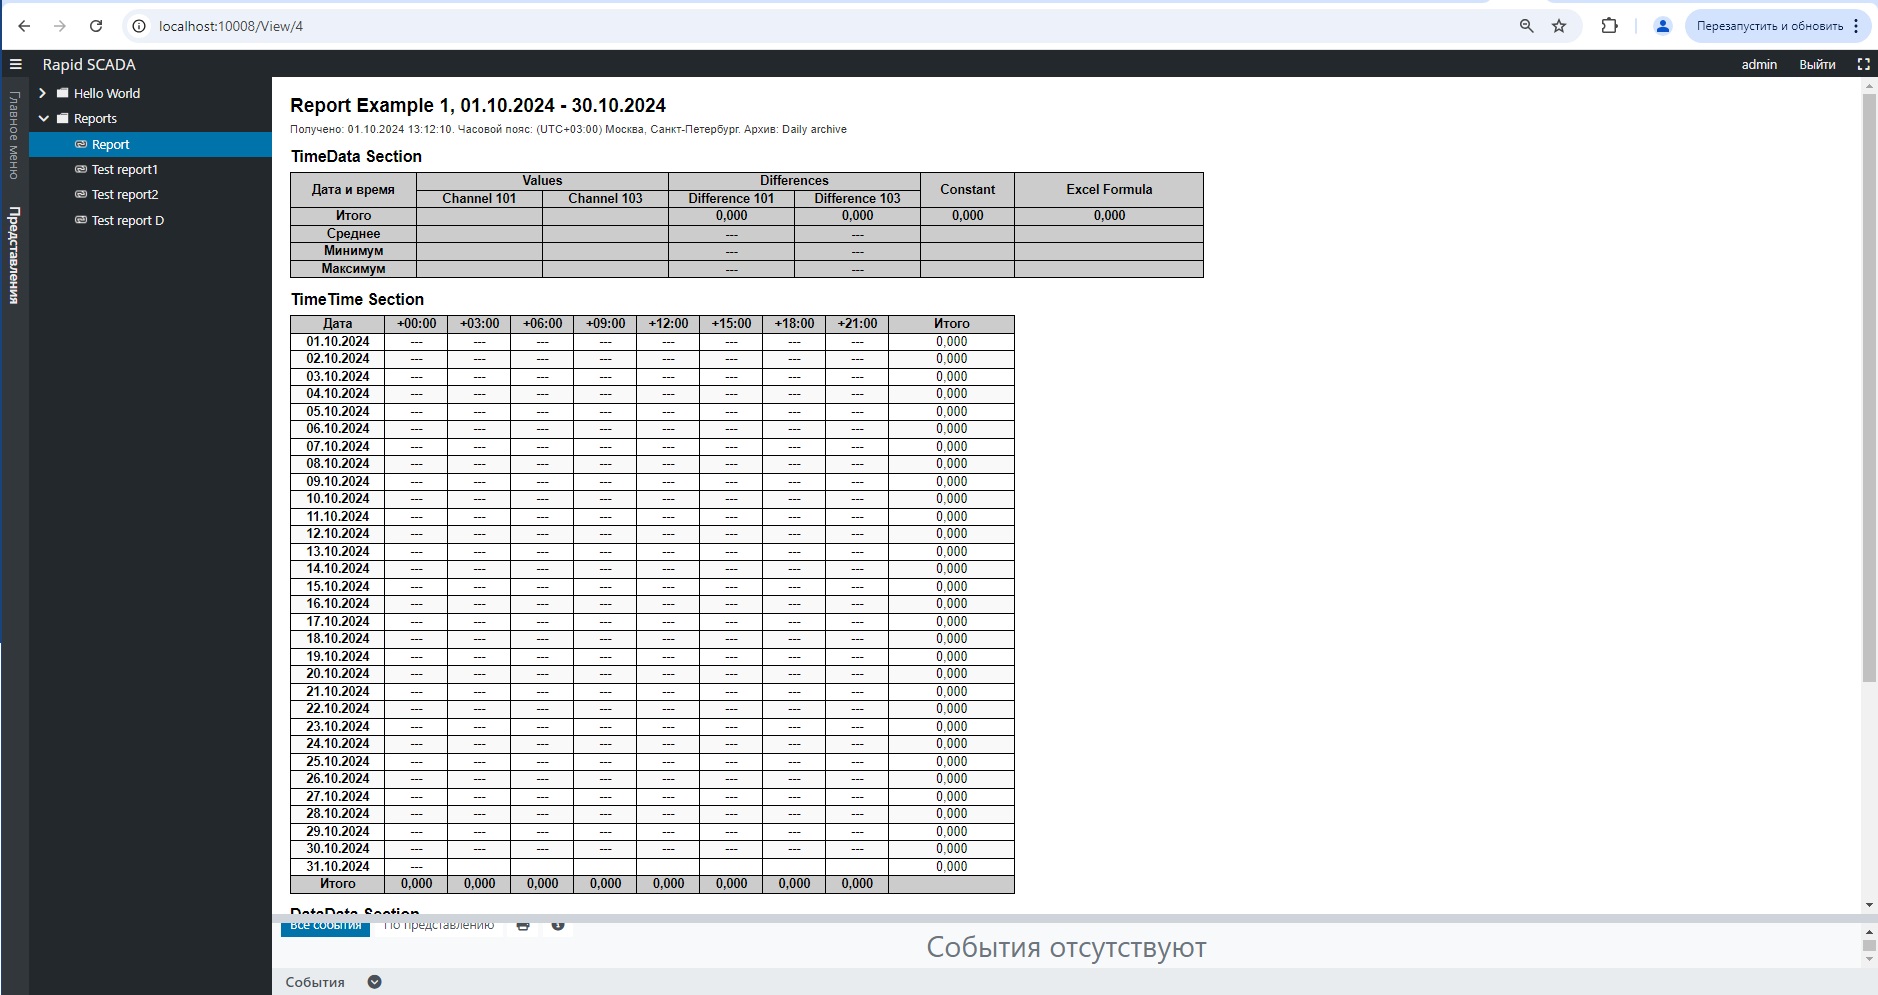Click the Дата и время header cell
Screen dimensions: 1878x995
[353, 189]
